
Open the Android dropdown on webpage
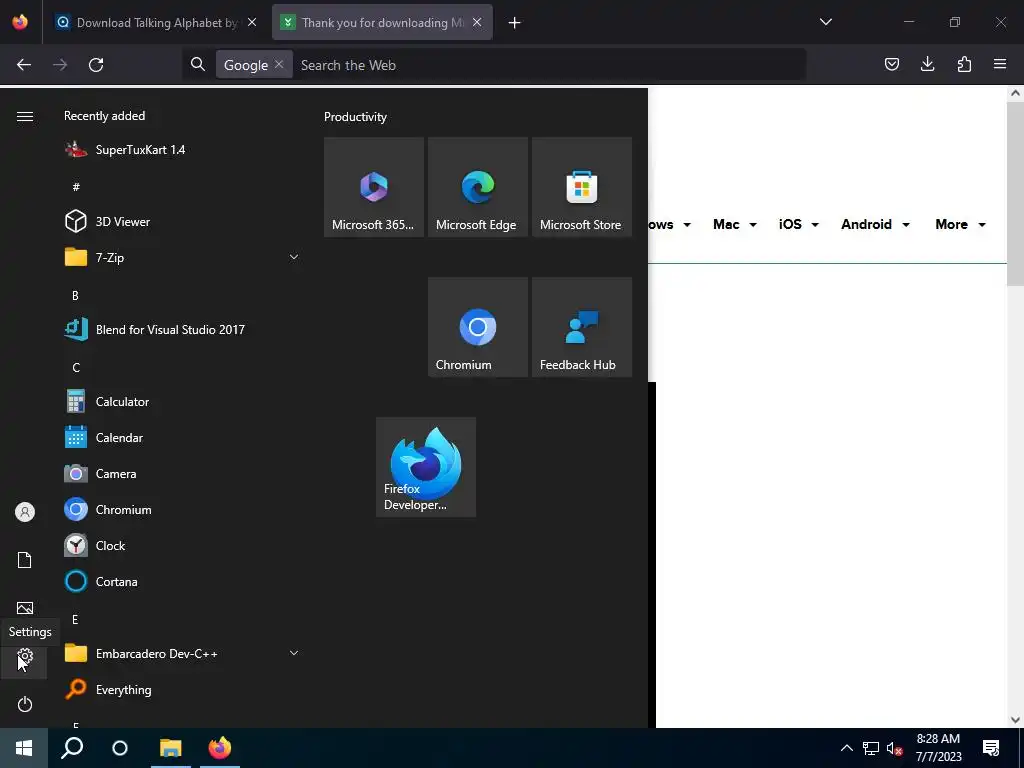(875, 224)
